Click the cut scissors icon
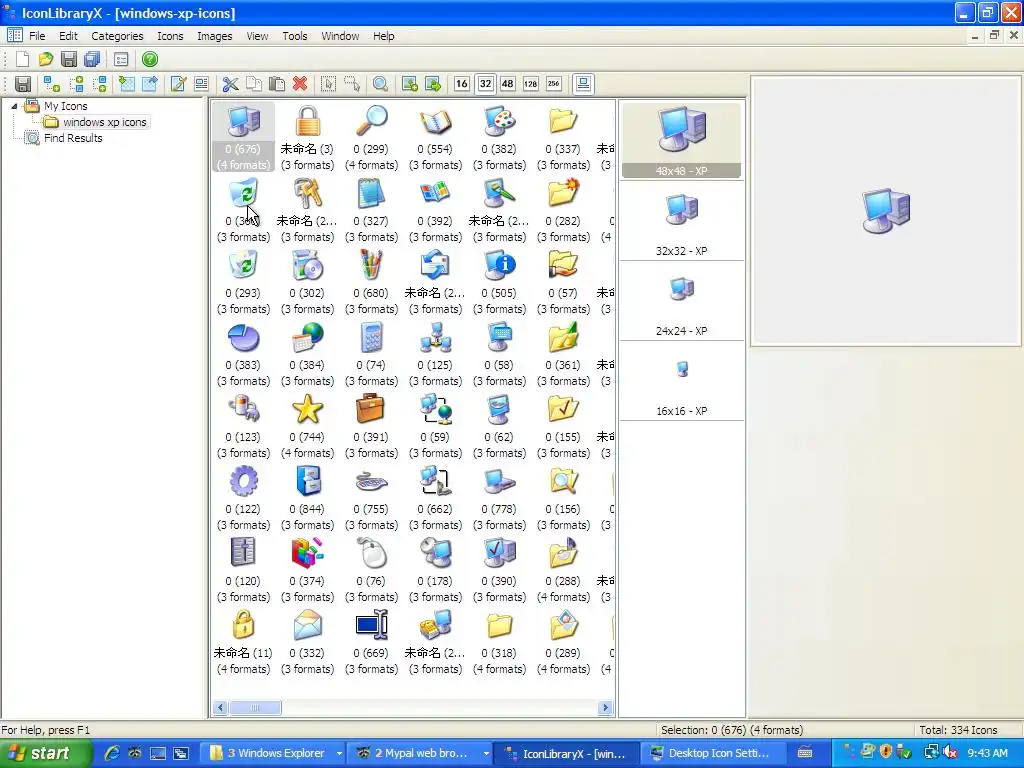 click(x=230, y=84)
